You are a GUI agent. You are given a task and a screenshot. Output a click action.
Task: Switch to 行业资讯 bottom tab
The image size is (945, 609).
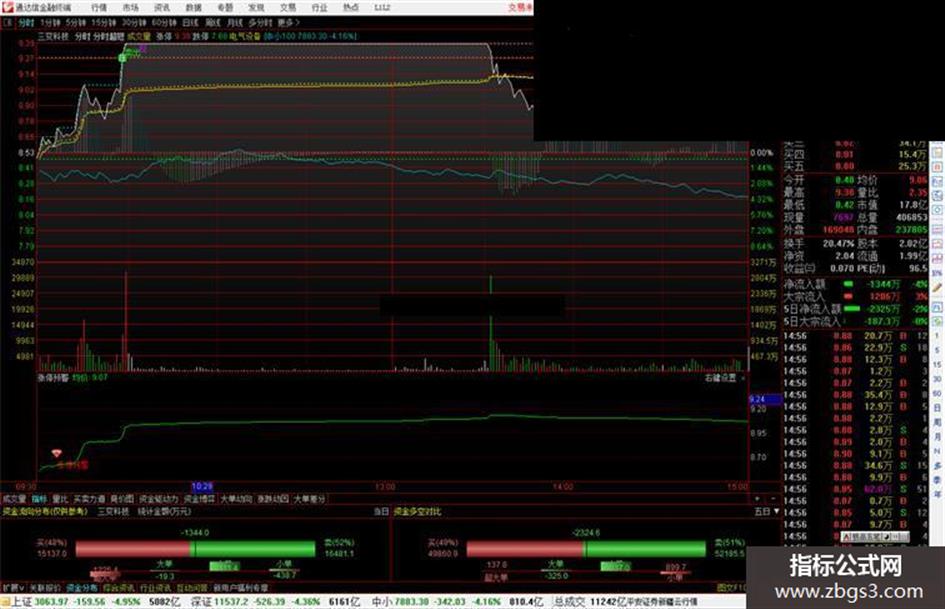[155, 587]
